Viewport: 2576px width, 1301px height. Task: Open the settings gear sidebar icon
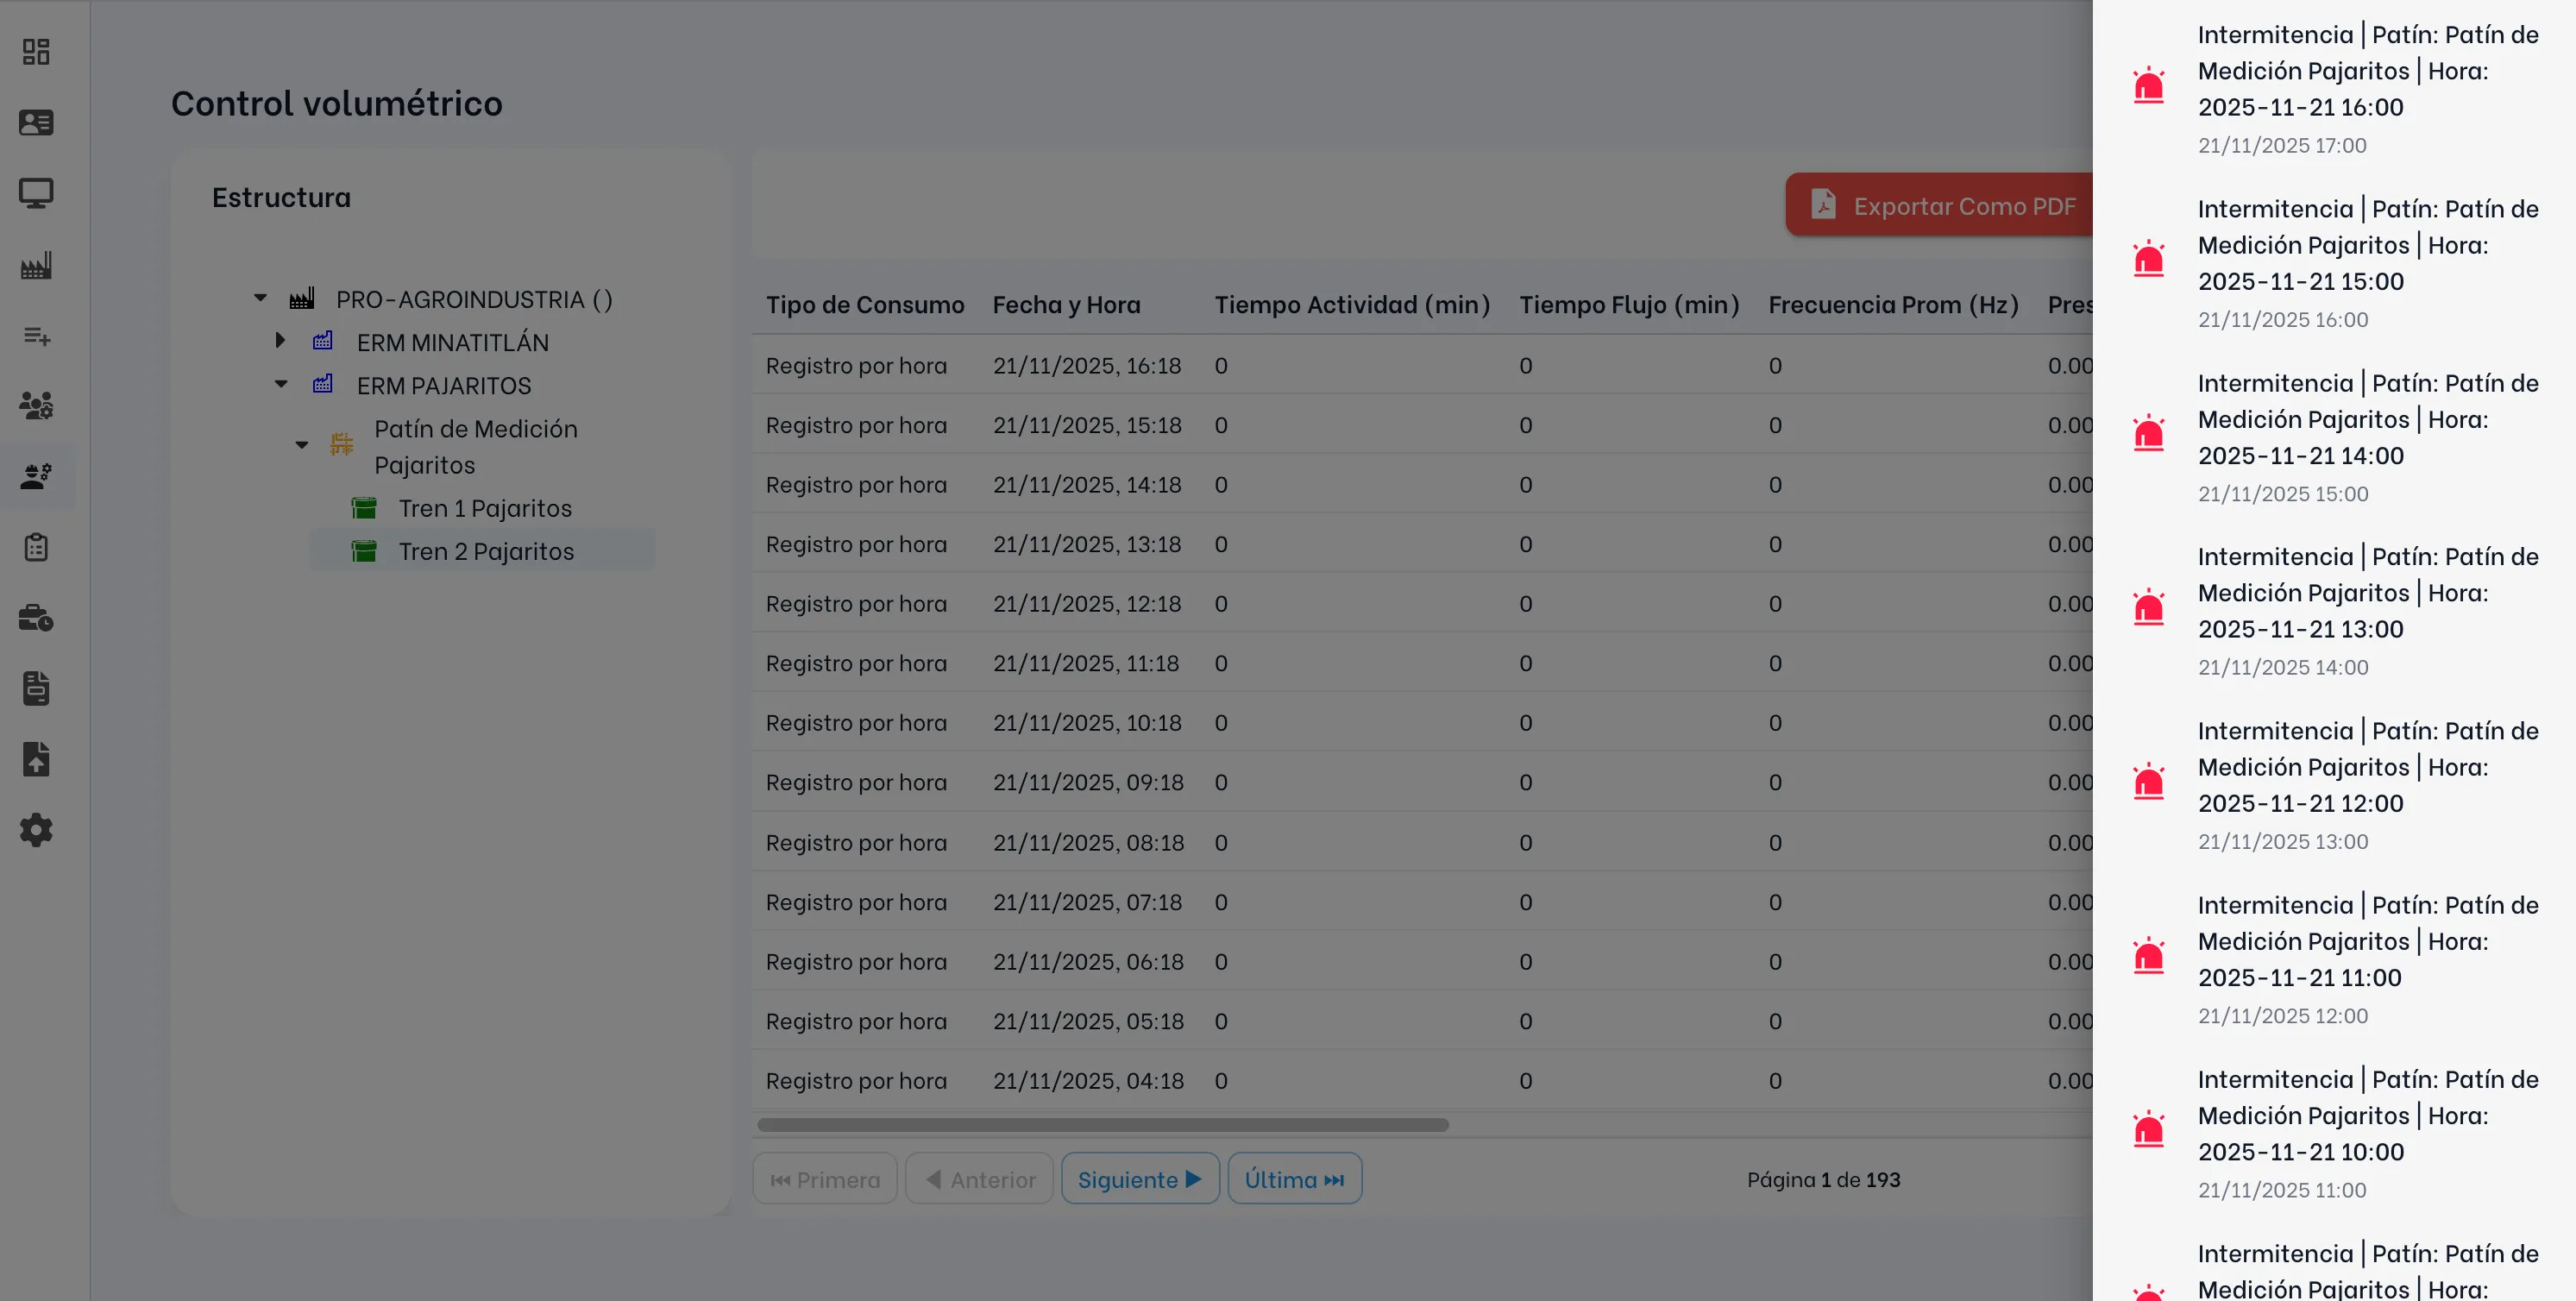(x=36, y=830)
